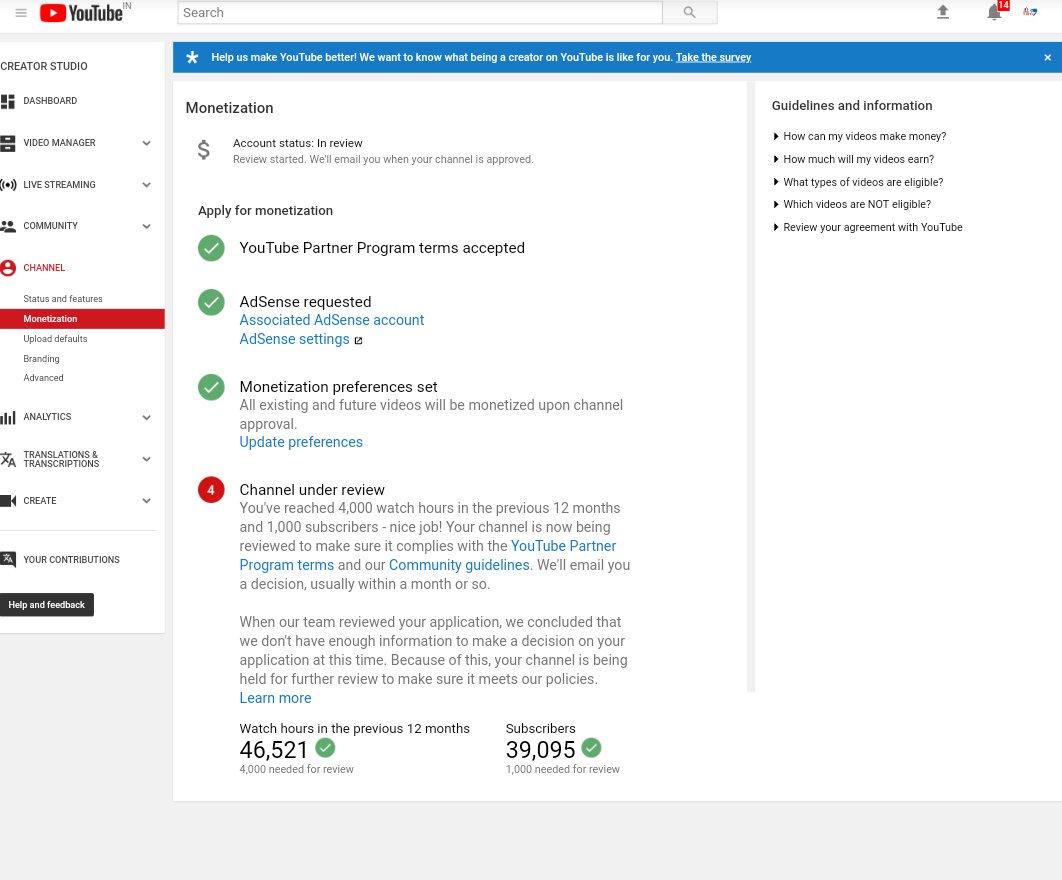The width and height of the screenshot is (1062, 880).
Task: Open the notifications bell
Action: pos(994,12)
